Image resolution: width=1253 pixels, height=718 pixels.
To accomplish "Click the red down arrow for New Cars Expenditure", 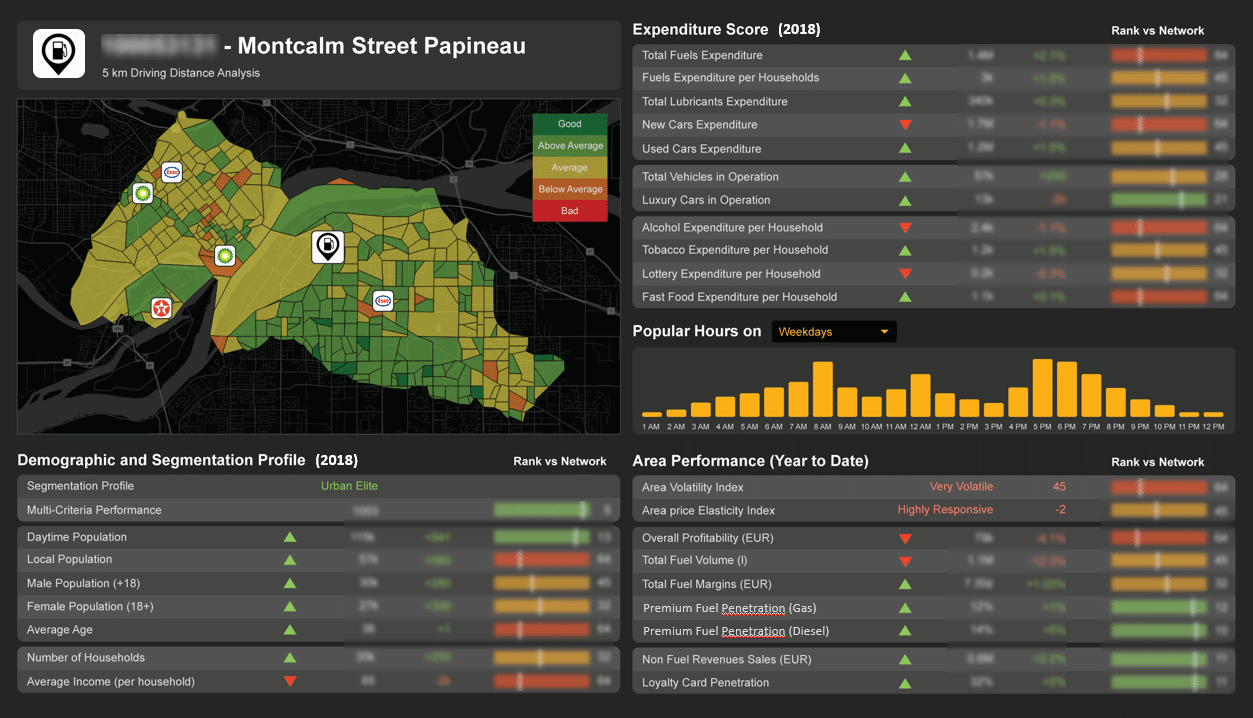I will (905, 125).
